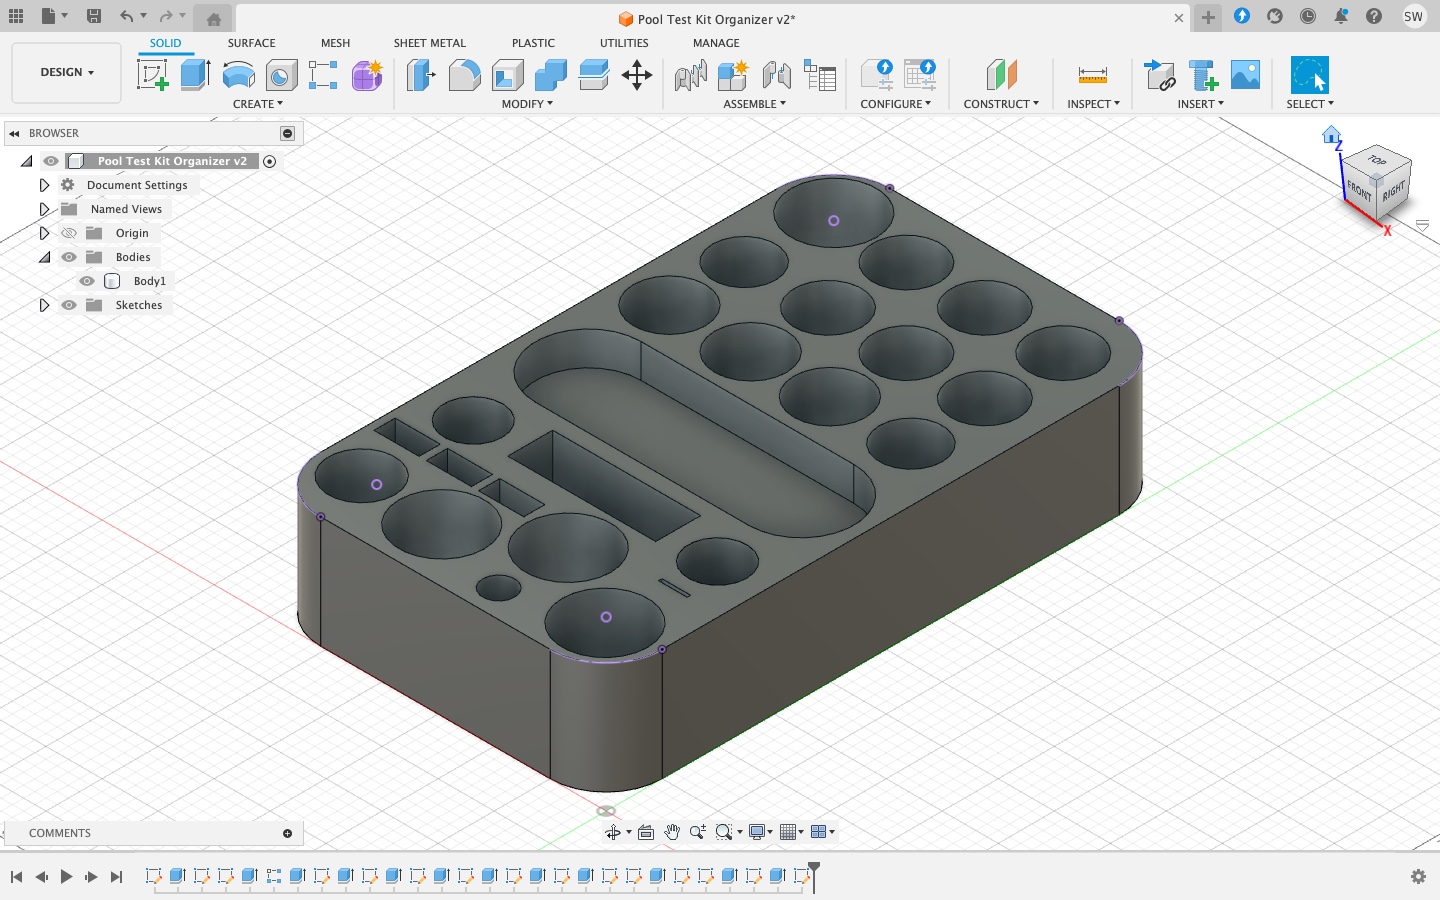This screenshot has width=1440, height=900.
Task: Expand Document Settings in the browser
Action: (x=44, y=185)
